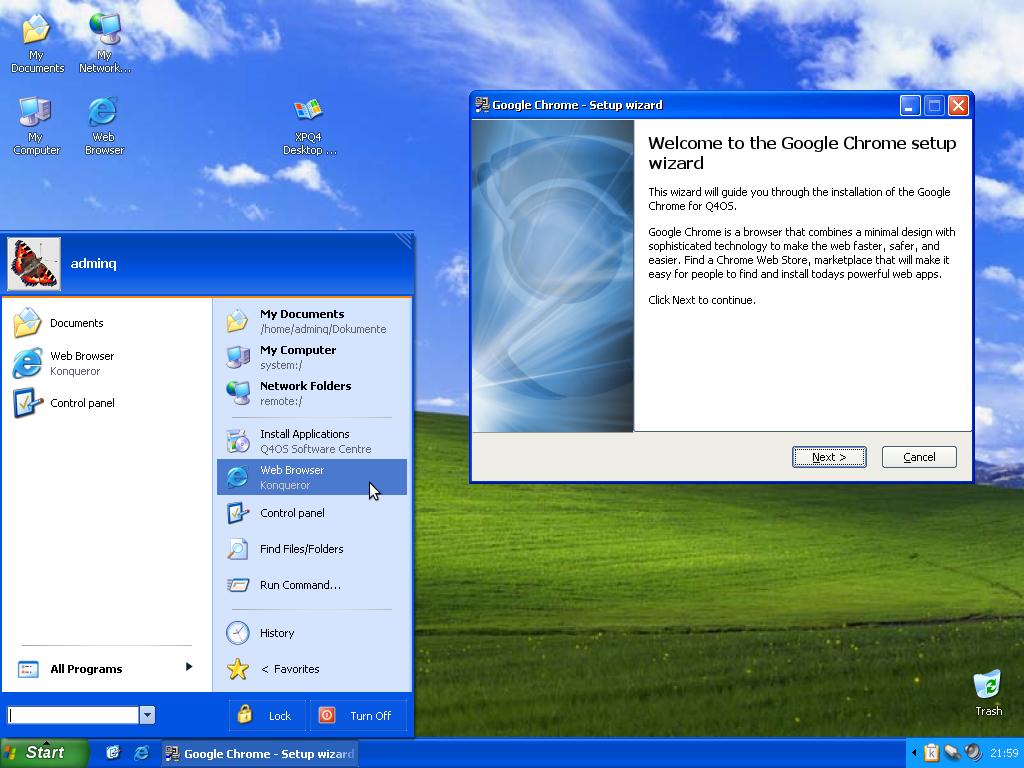Open the History entry in the start menu

(277, 633)
